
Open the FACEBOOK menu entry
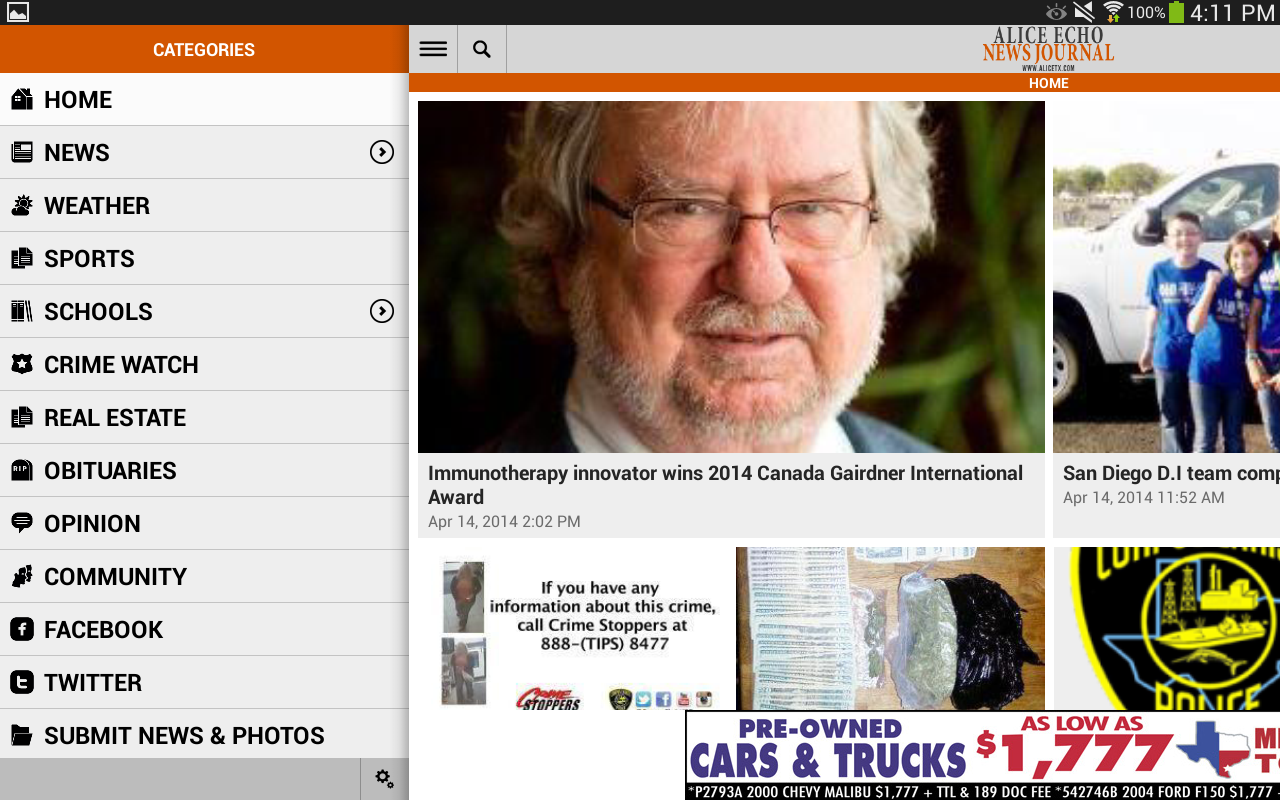click(204, 629)
